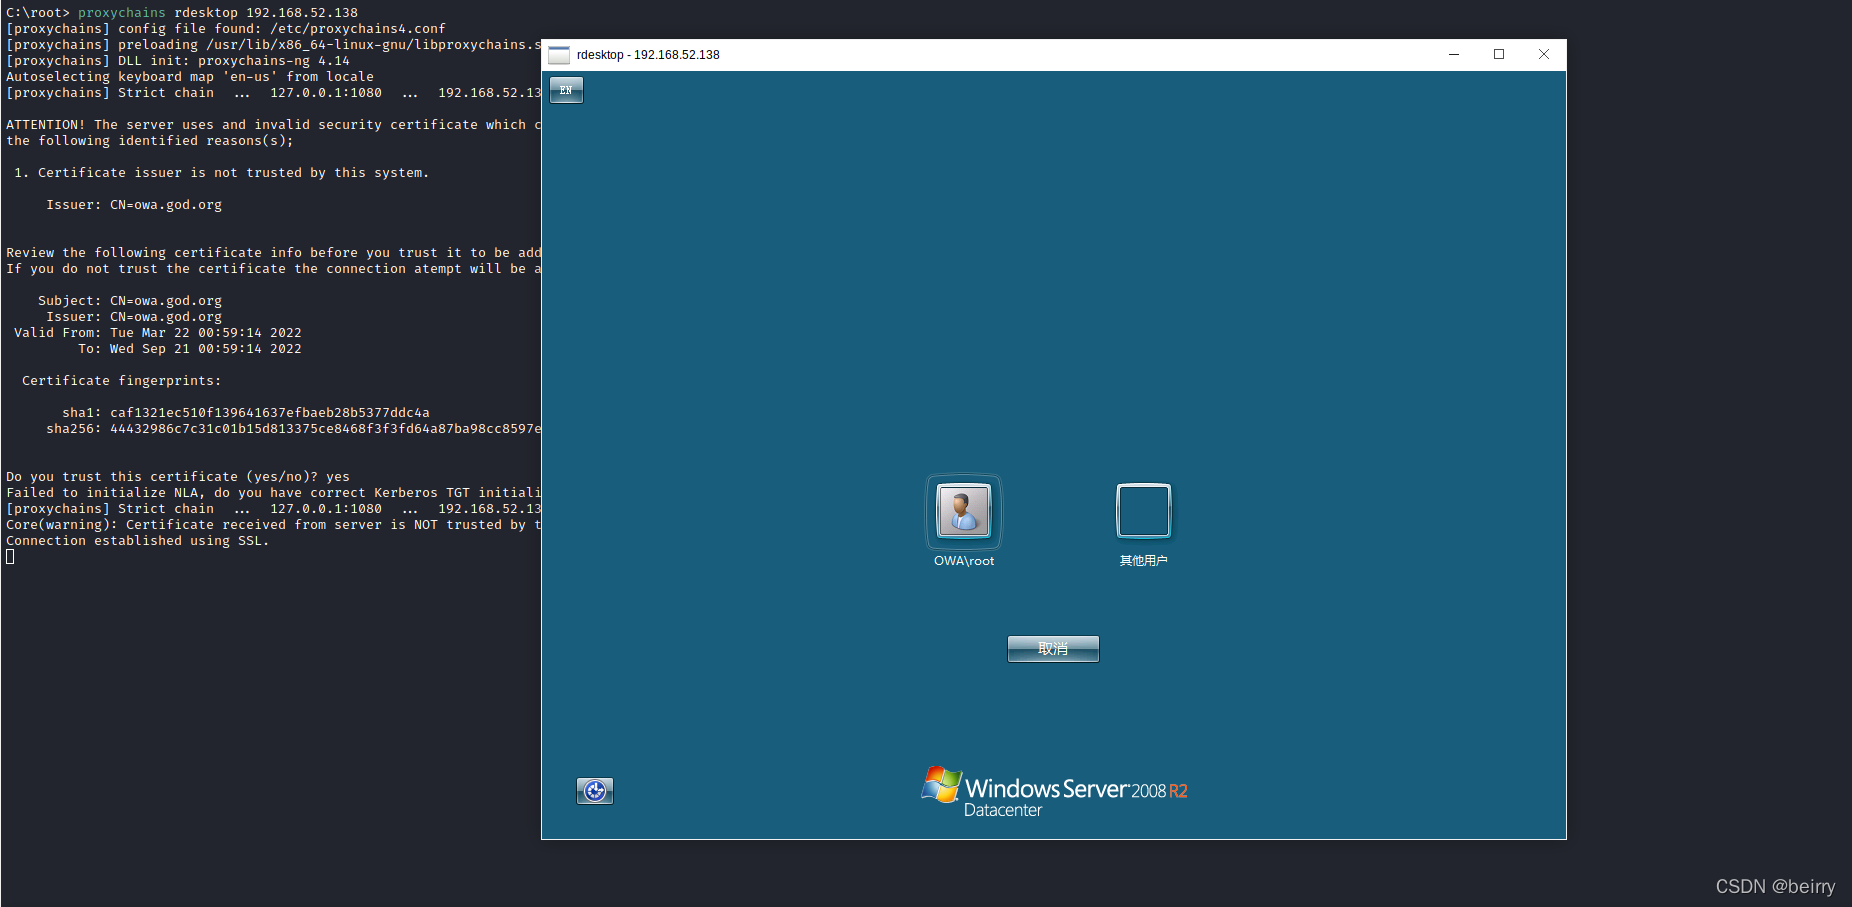Click the 'Certificate fingerprints:' terminal line

122,381
